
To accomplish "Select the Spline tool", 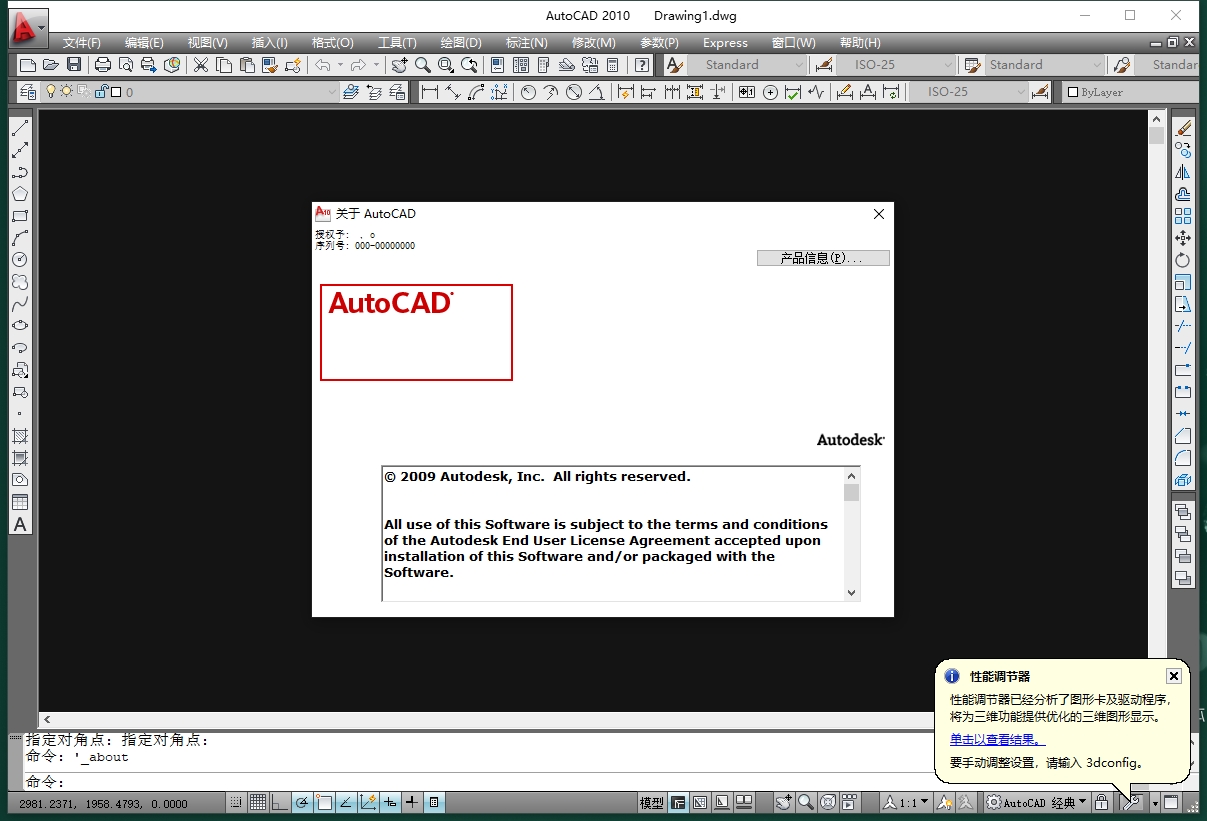I will point(20,304).
